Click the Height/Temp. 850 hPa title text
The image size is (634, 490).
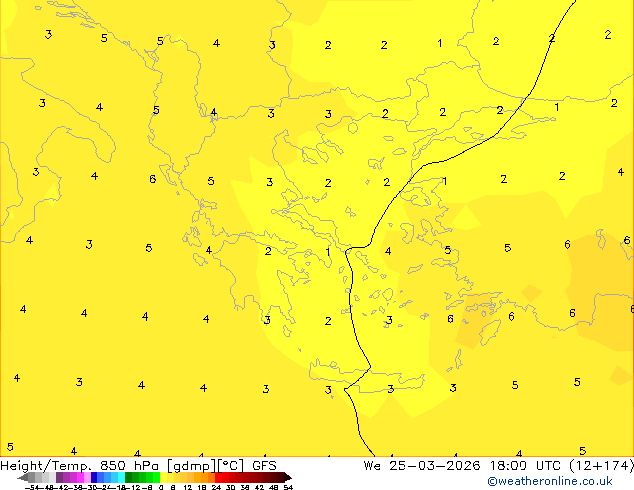(x=80, y=466)
